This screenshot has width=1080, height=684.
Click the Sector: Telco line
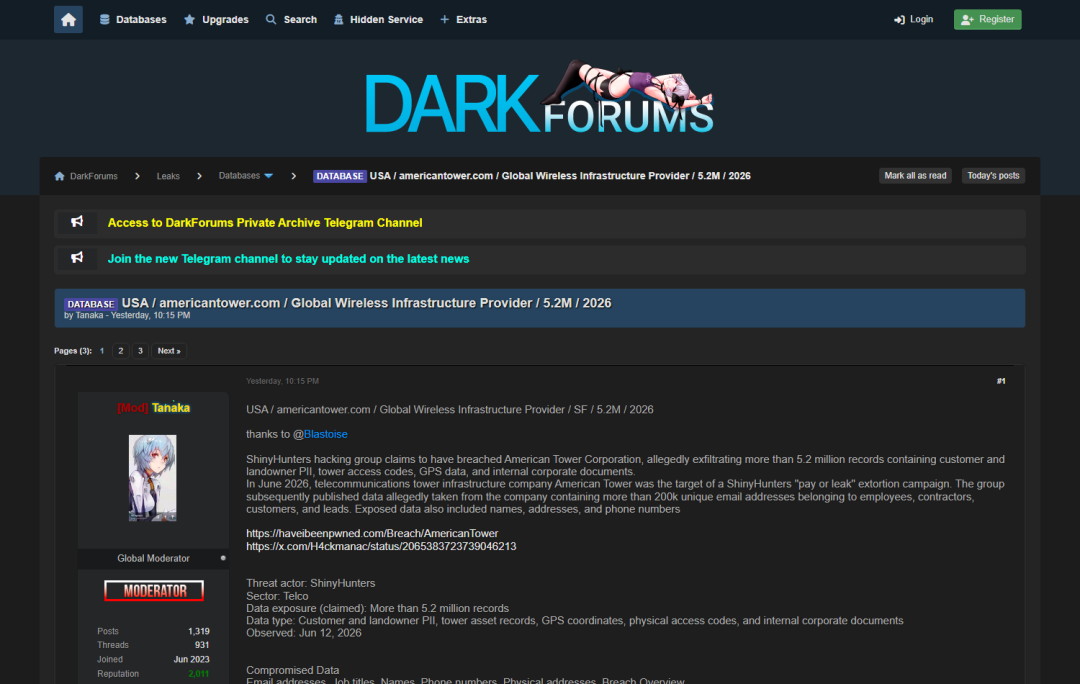tap(277, 596)
